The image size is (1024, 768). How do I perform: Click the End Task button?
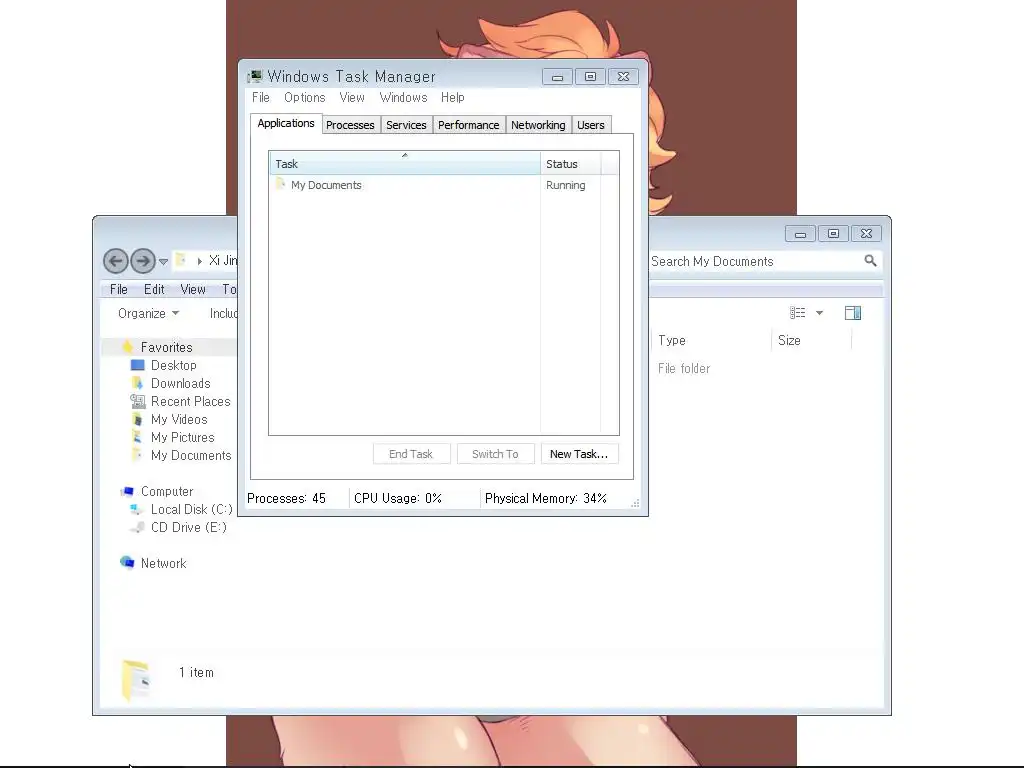point(411,454)
